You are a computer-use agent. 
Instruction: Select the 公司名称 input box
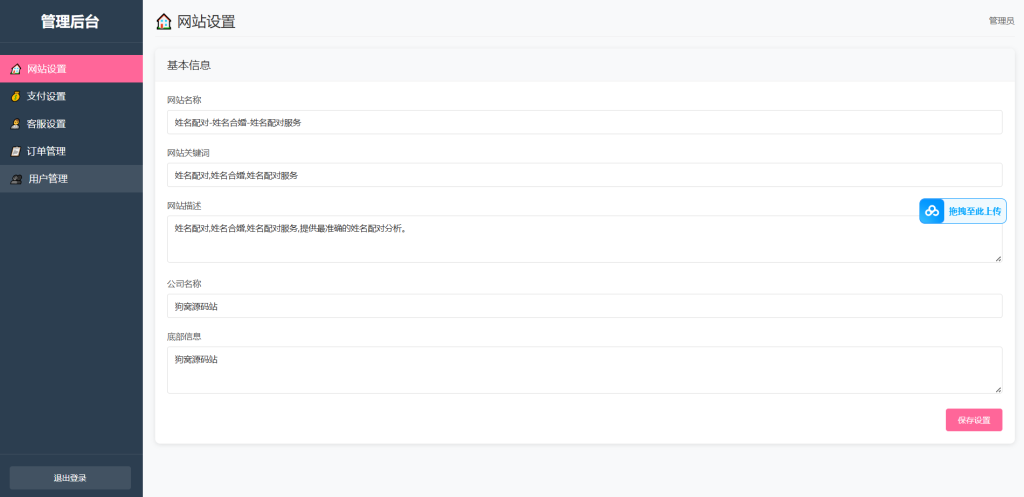(584, 306)
